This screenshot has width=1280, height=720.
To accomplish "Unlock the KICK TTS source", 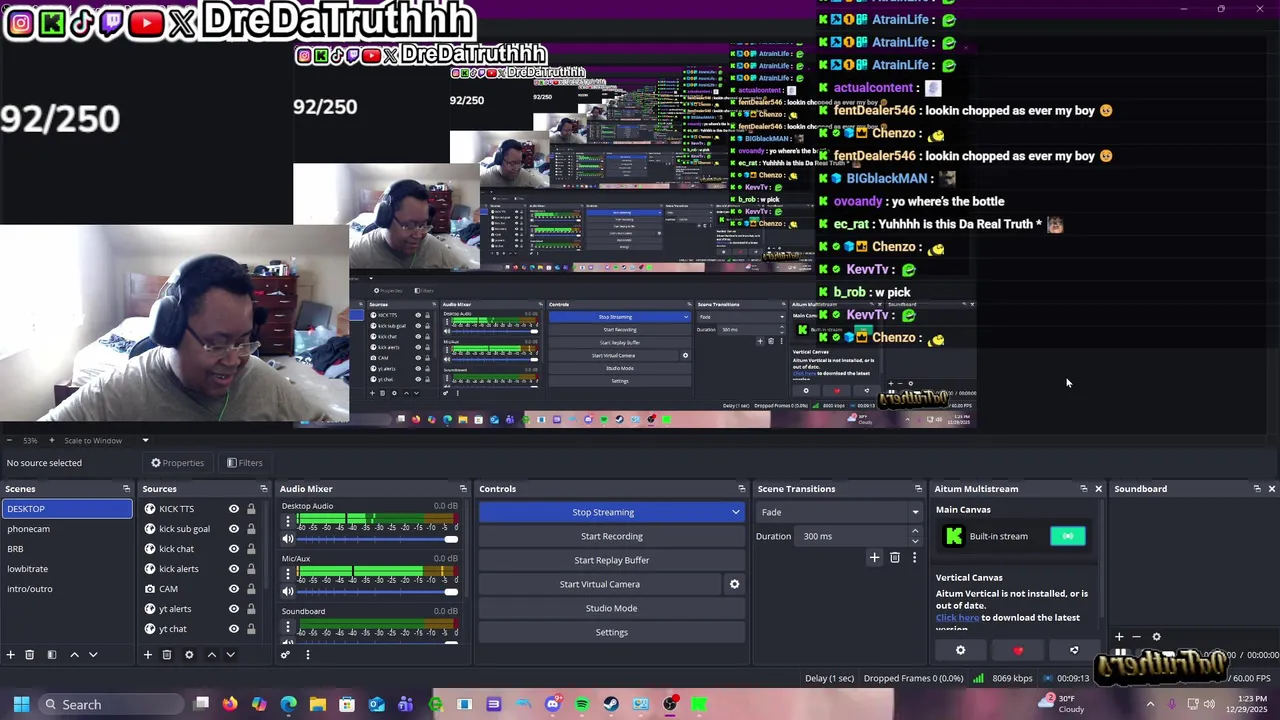I will coord(251,509).
